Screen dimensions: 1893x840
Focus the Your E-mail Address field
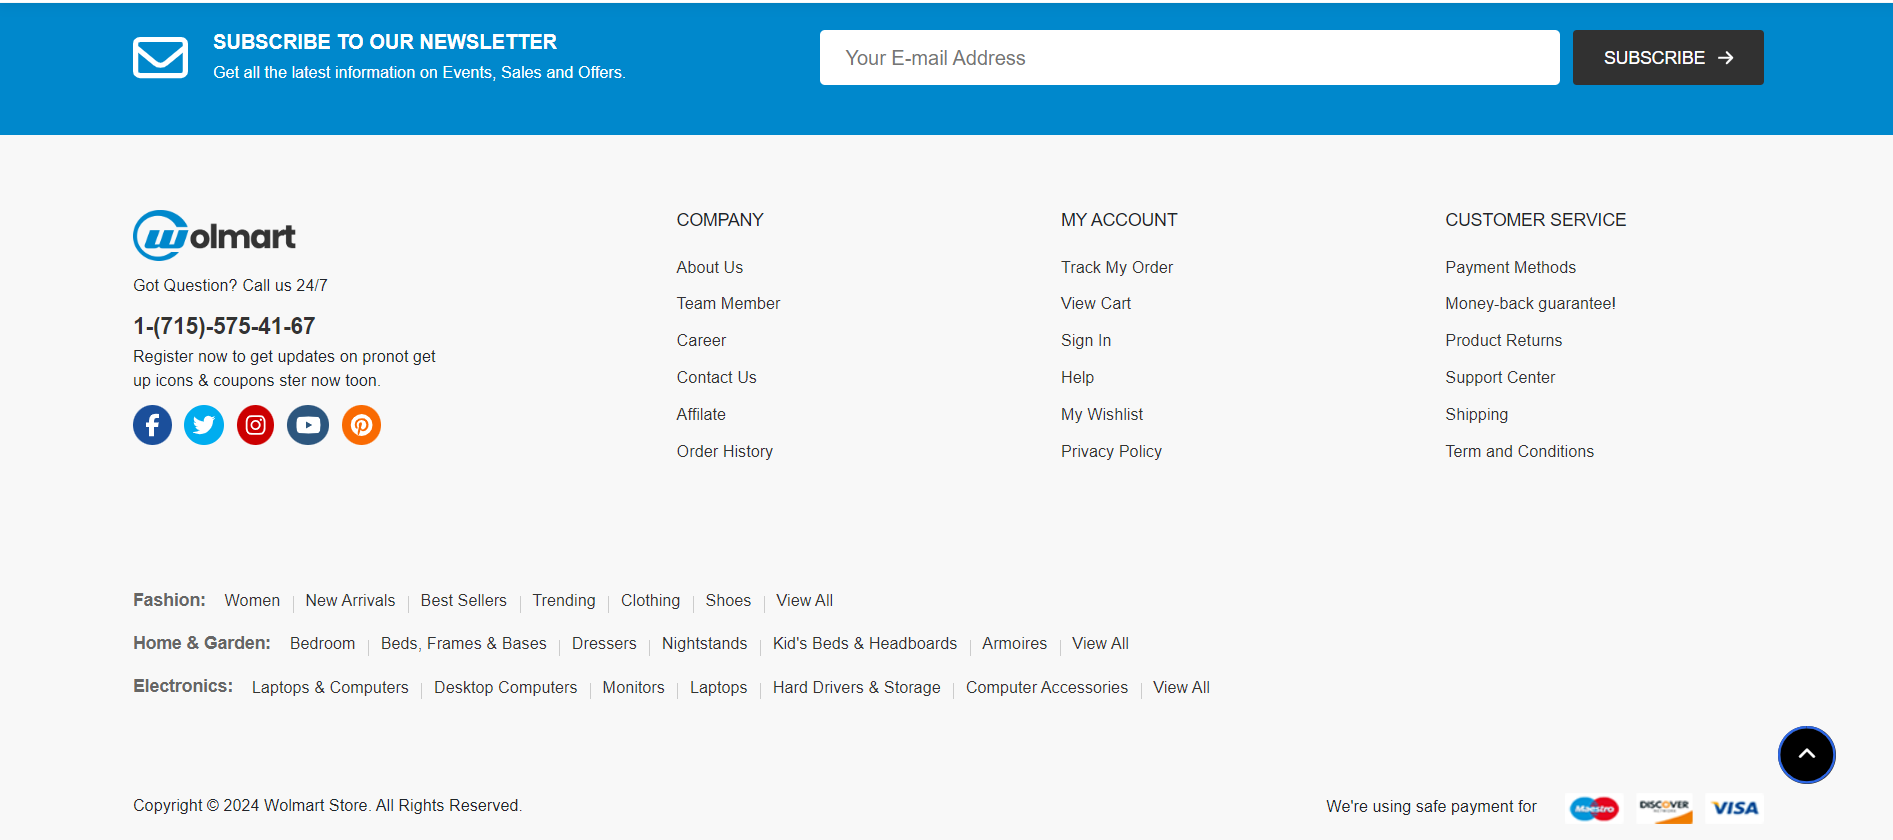point(1189,58)
